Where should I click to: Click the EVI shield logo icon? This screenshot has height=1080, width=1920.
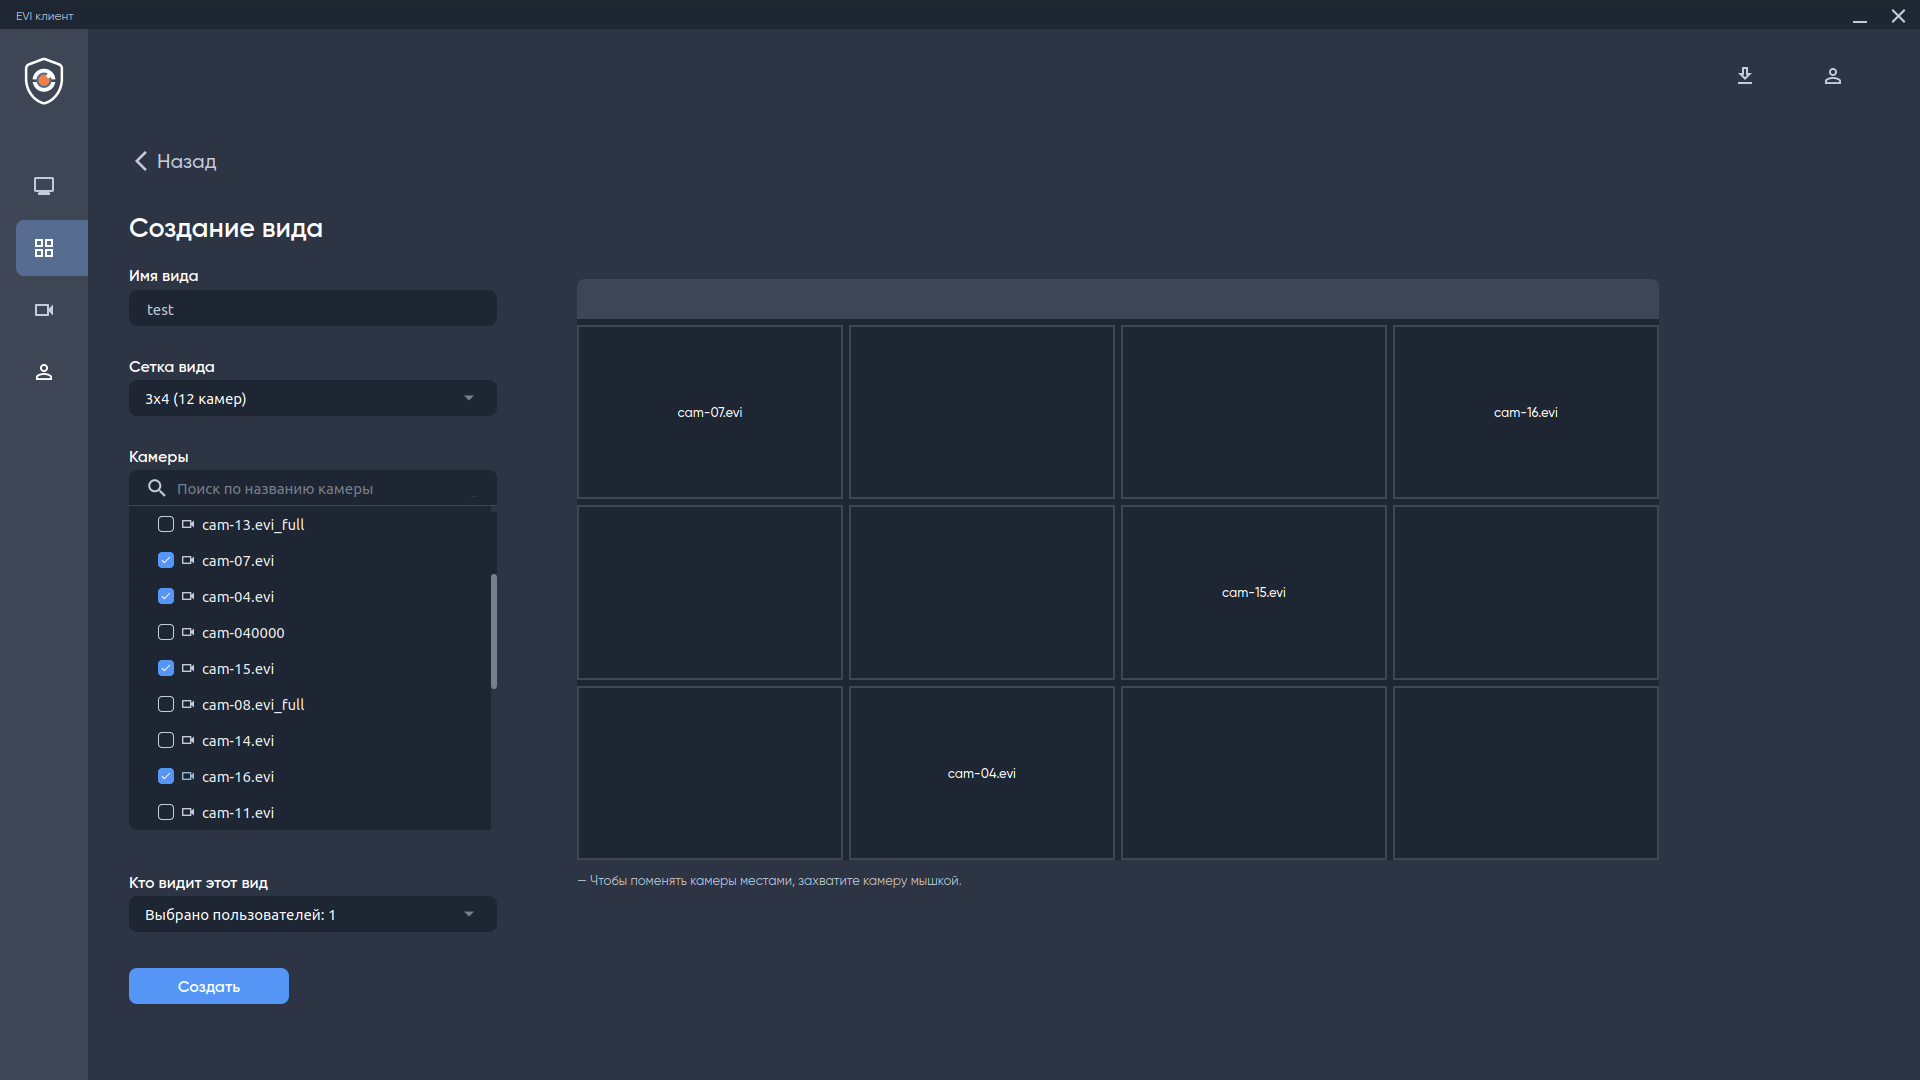click(44, 81)
